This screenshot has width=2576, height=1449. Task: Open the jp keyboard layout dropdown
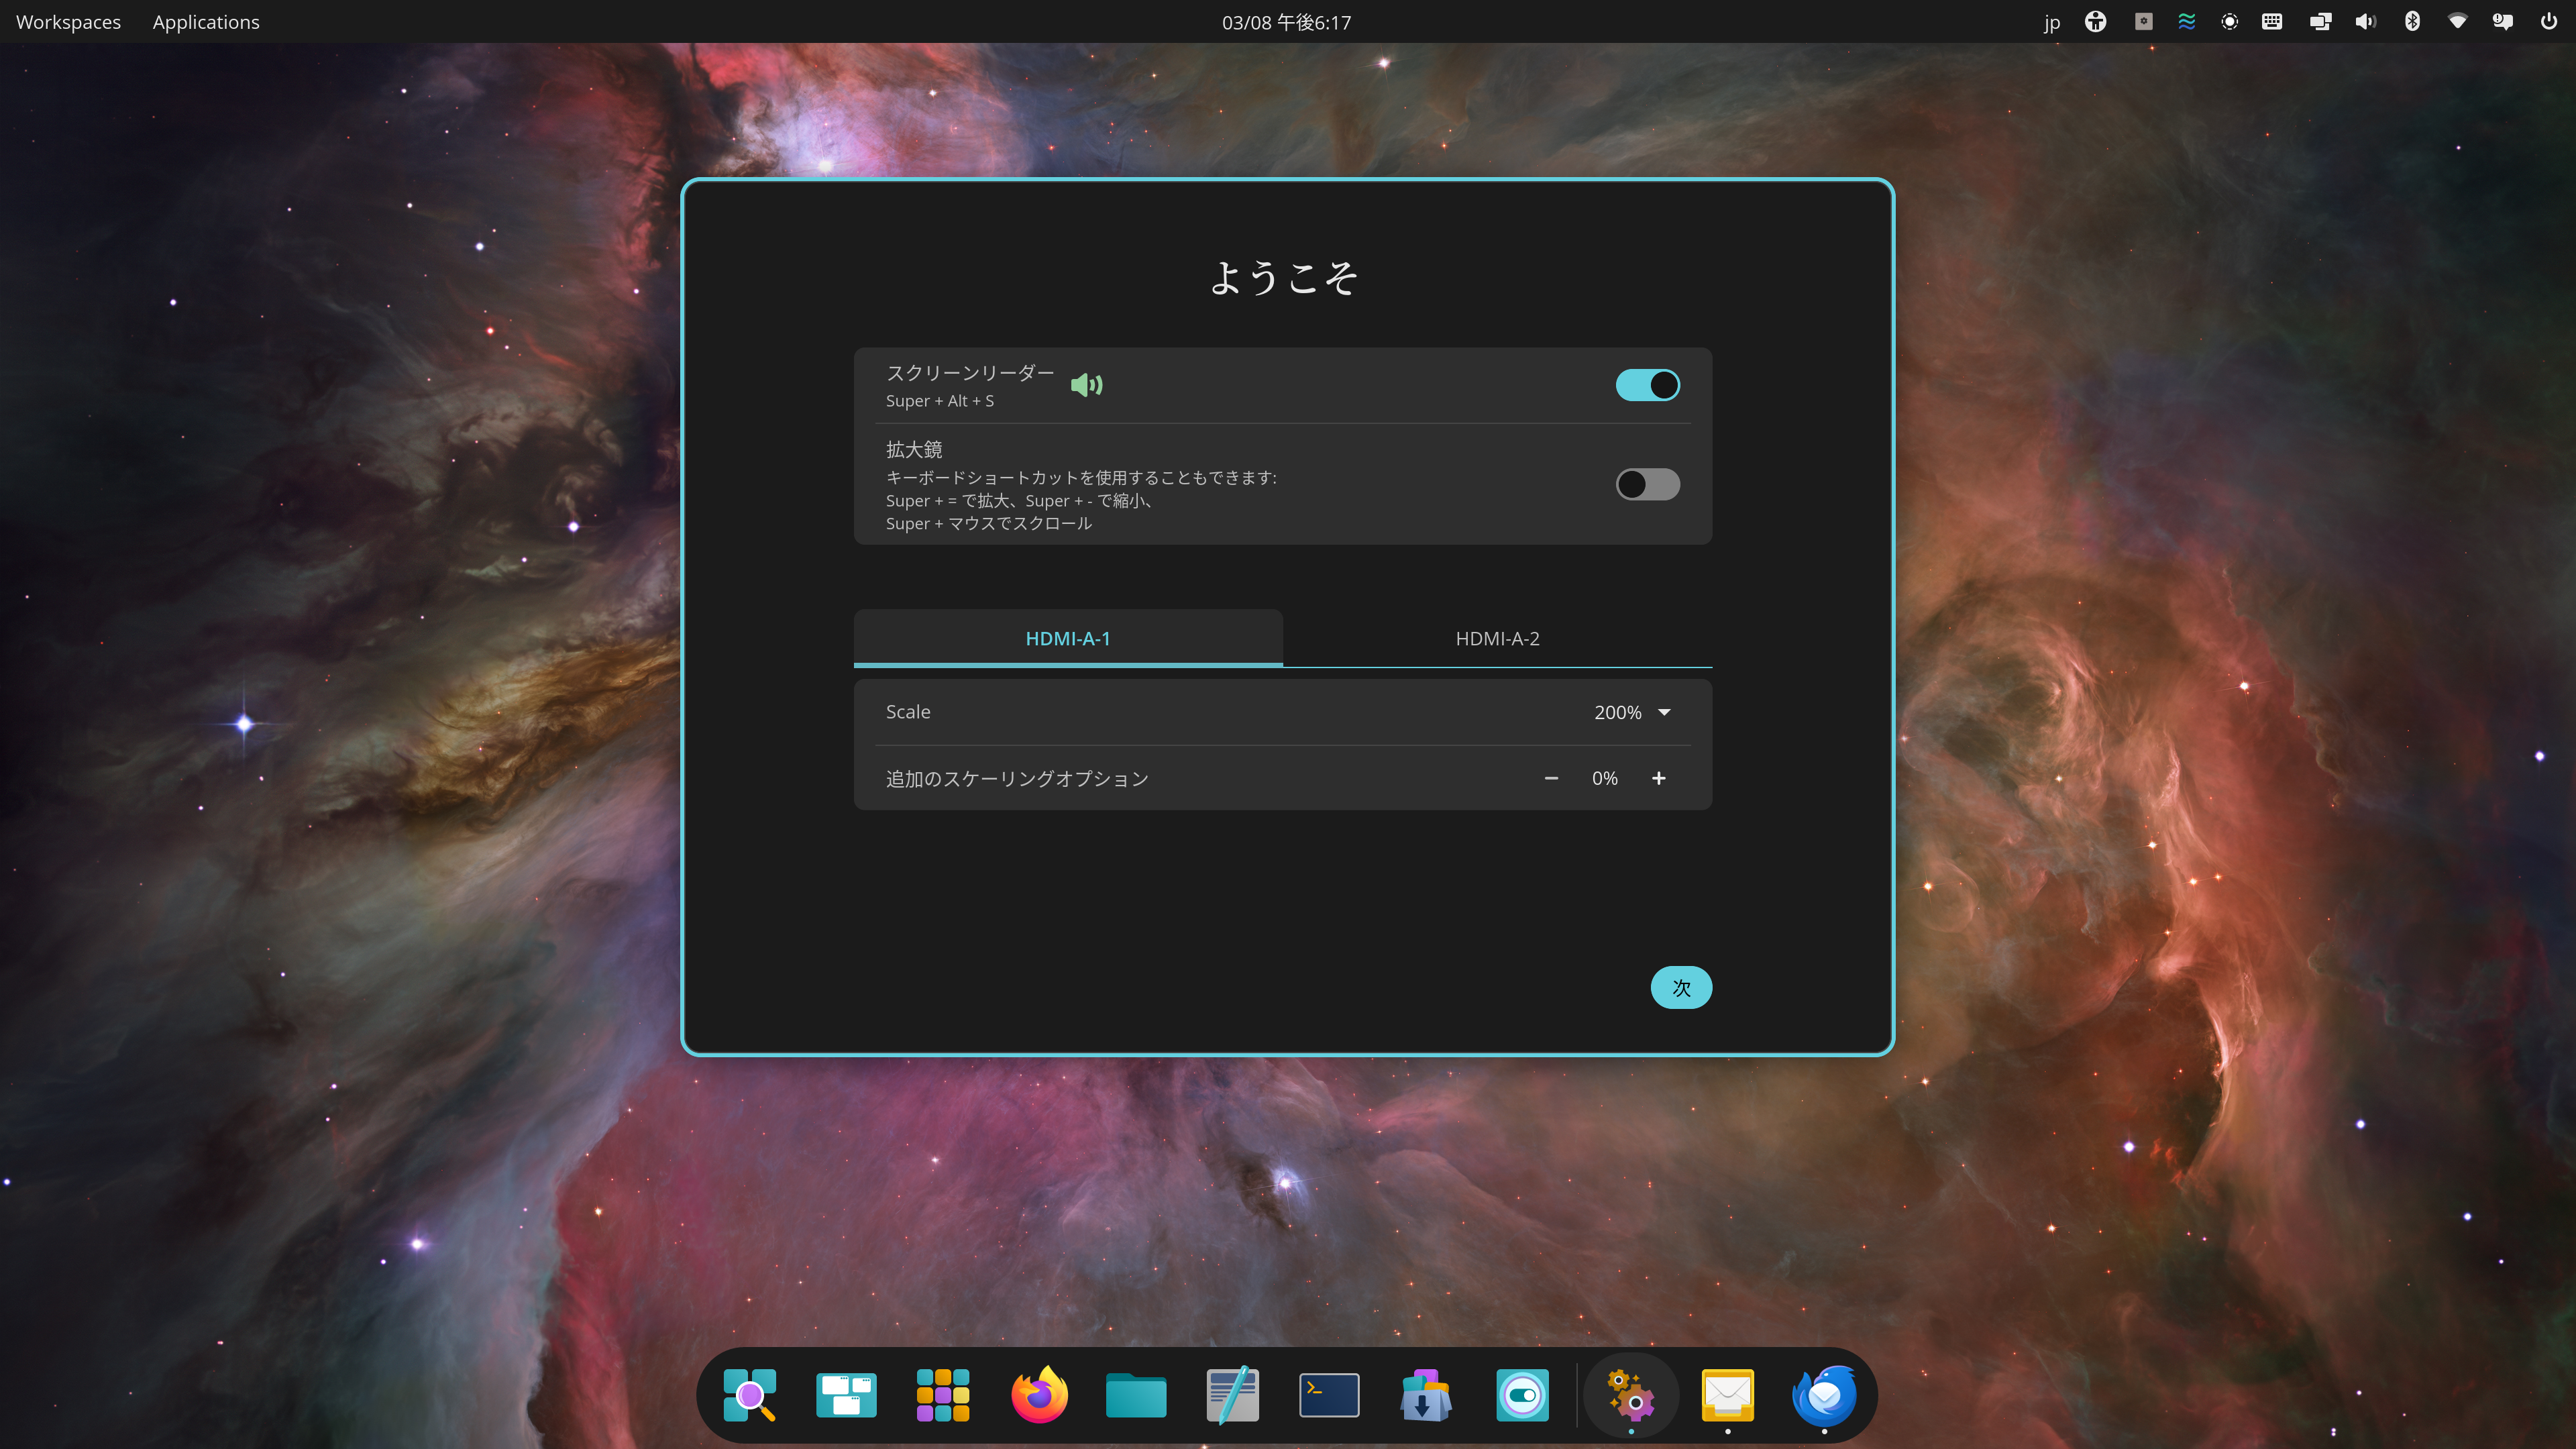2052,22
